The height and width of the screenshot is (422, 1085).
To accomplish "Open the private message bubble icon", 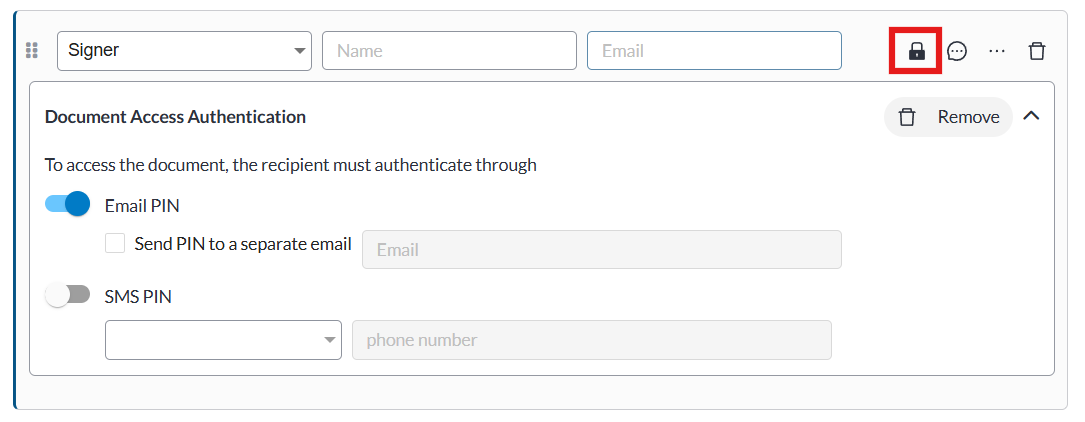I will coord(957,51).
